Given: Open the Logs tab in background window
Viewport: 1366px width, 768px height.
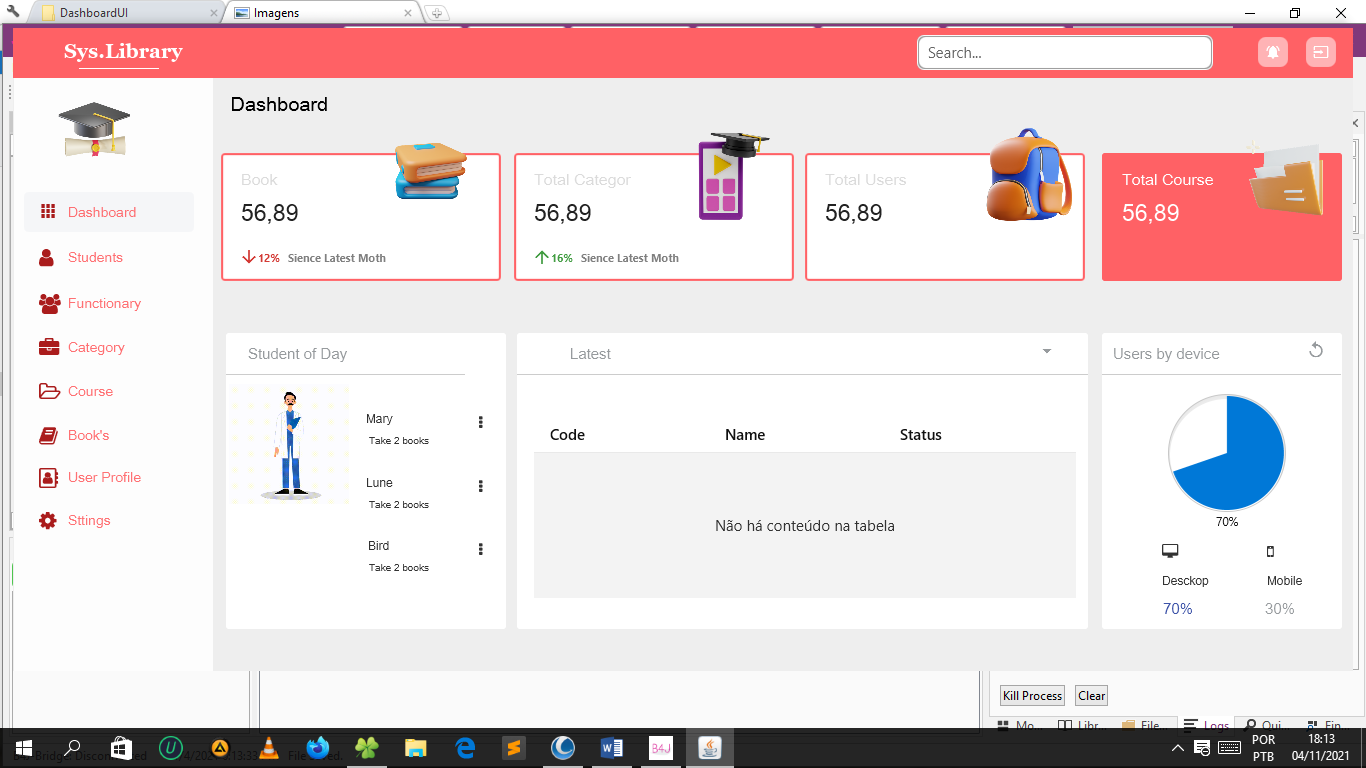Looking at the screenshot, I should coord(1206,726).
